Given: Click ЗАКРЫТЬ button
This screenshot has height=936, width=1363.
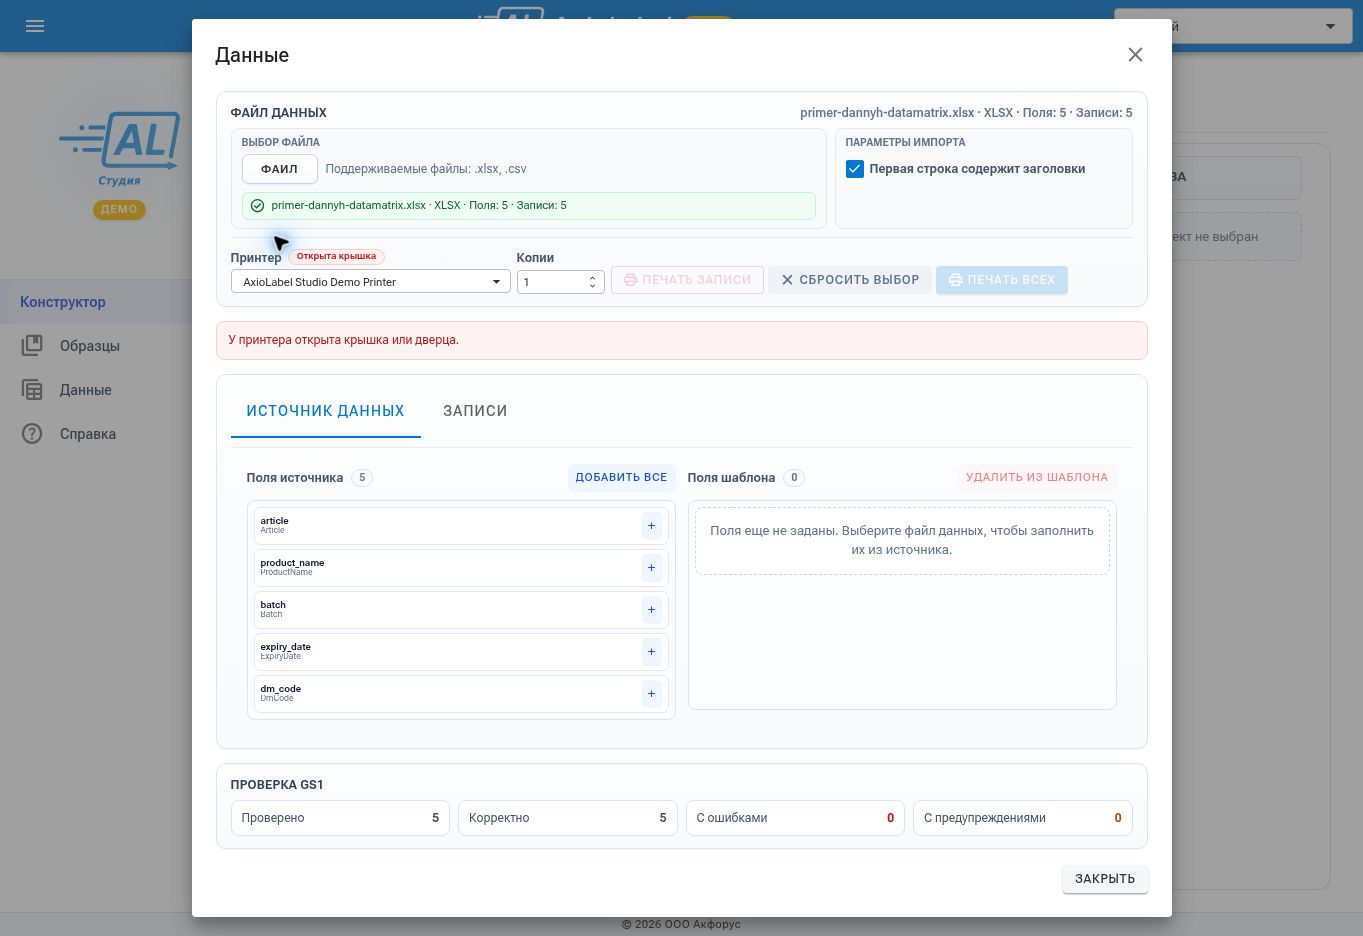Looking at the screenshot, I should pyautogui.click(x=1105, y=879).
